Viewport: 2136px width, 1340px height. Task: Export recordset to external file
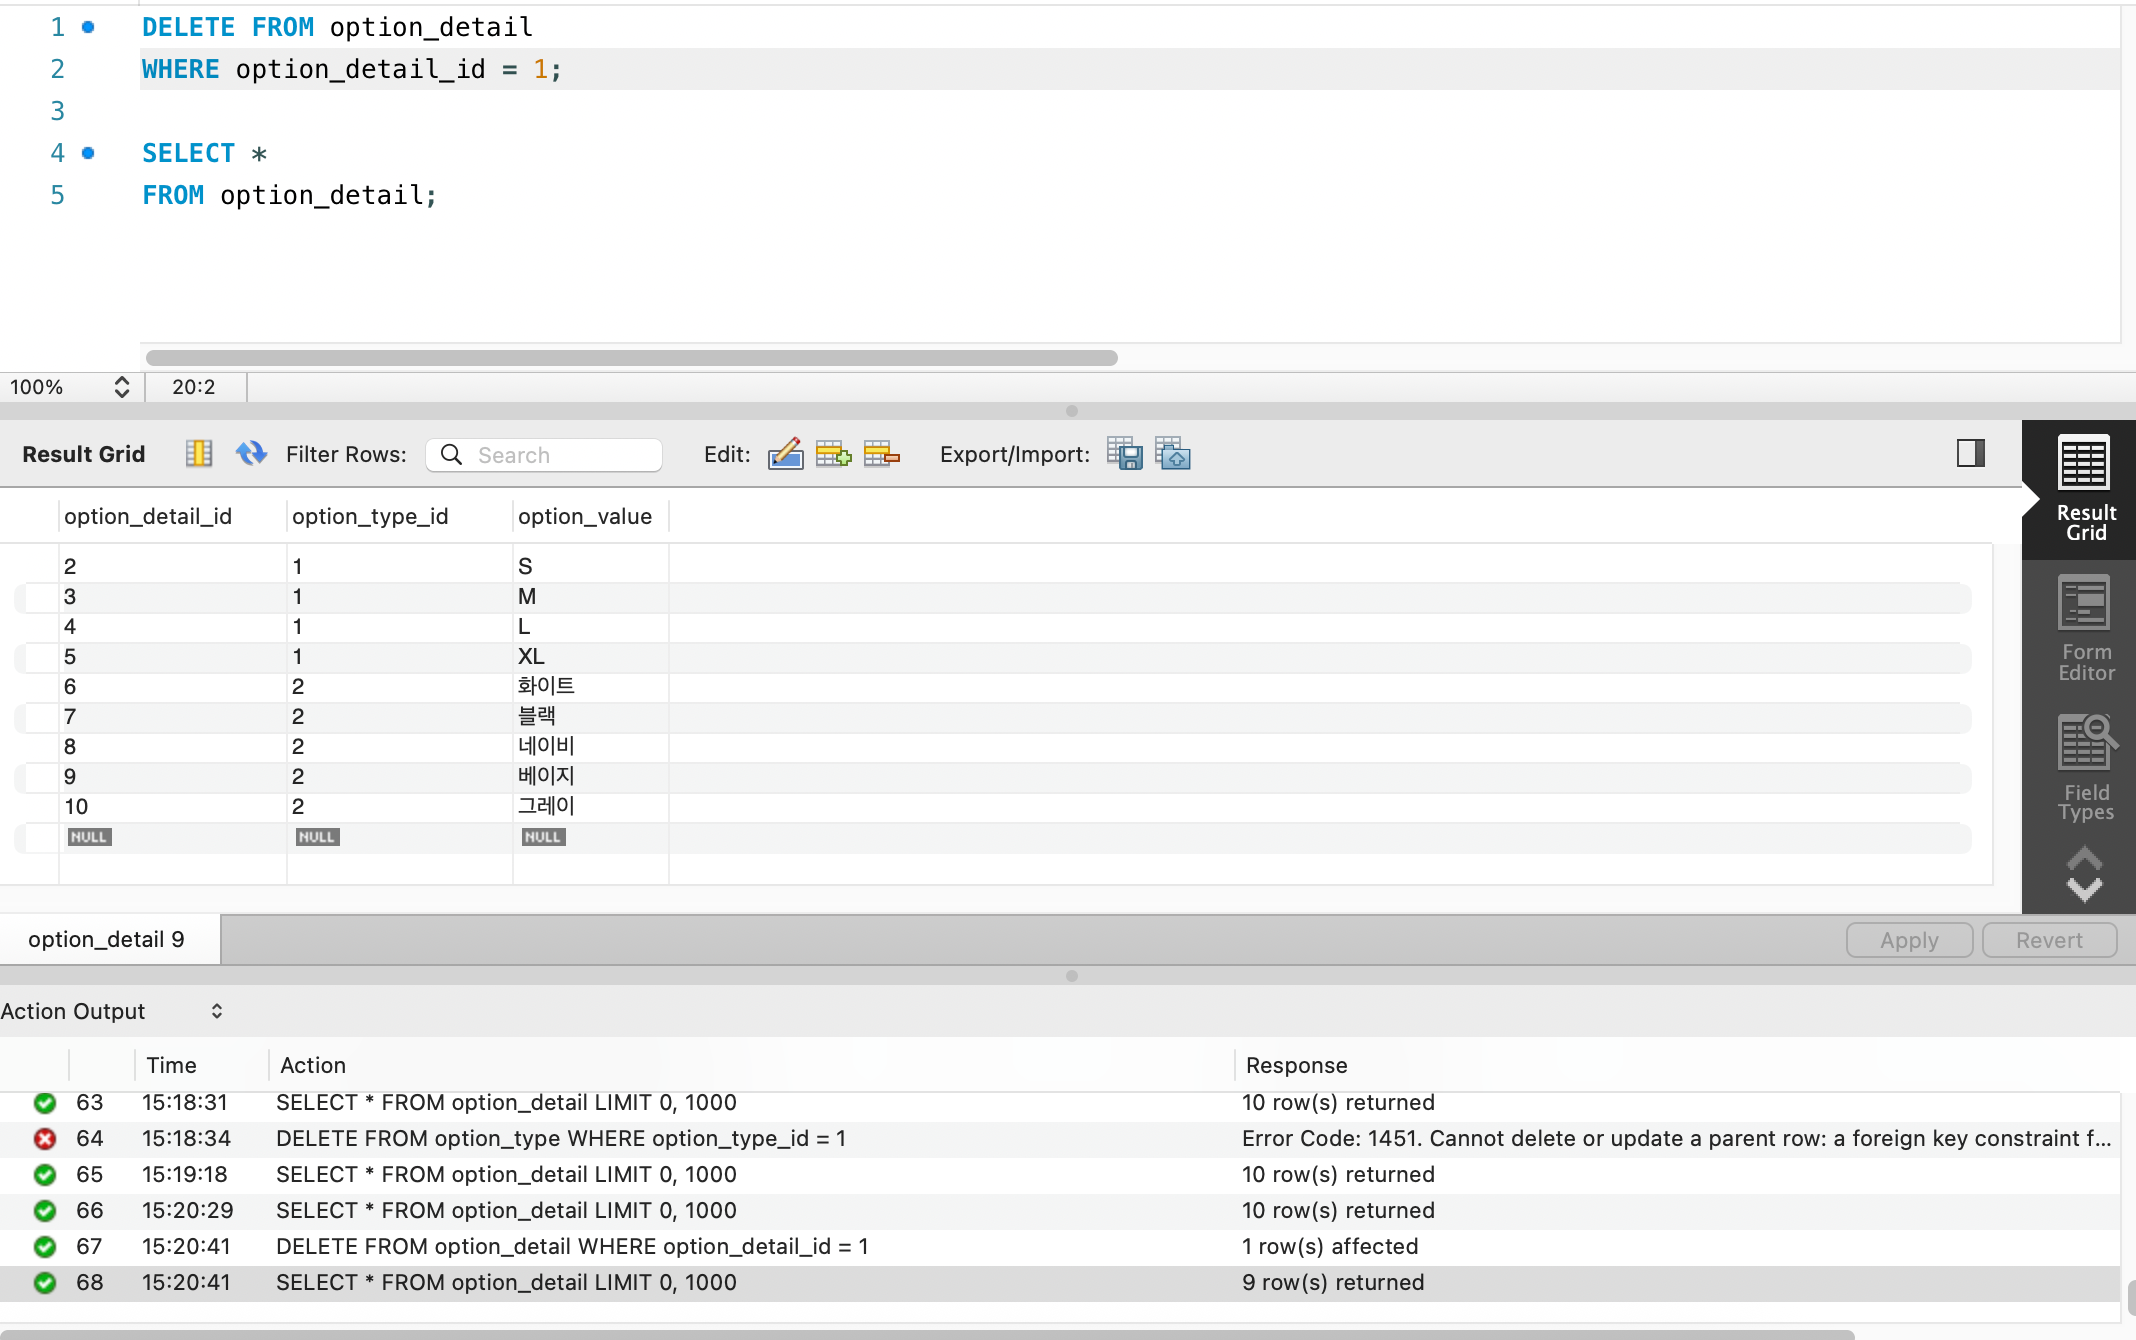[1125, 454]
